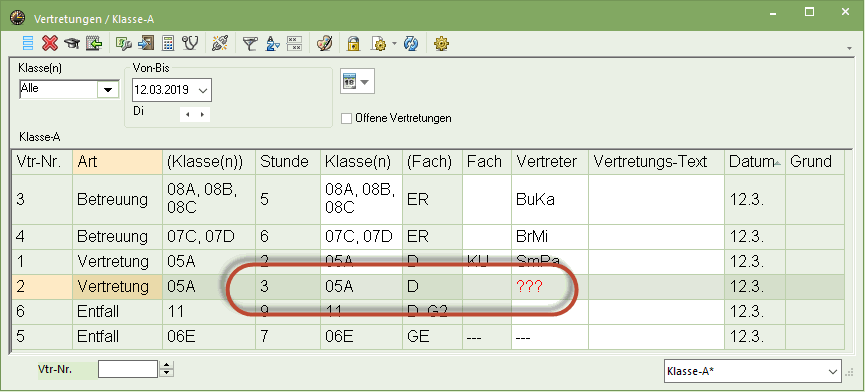
Task: Click the Vtr-Nr. column header
Action: [42, 162]
